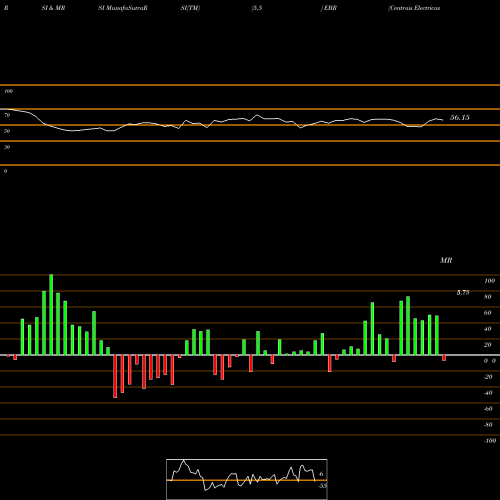
Task: Click the RSI axis label 30
Action: click(7, 147)
